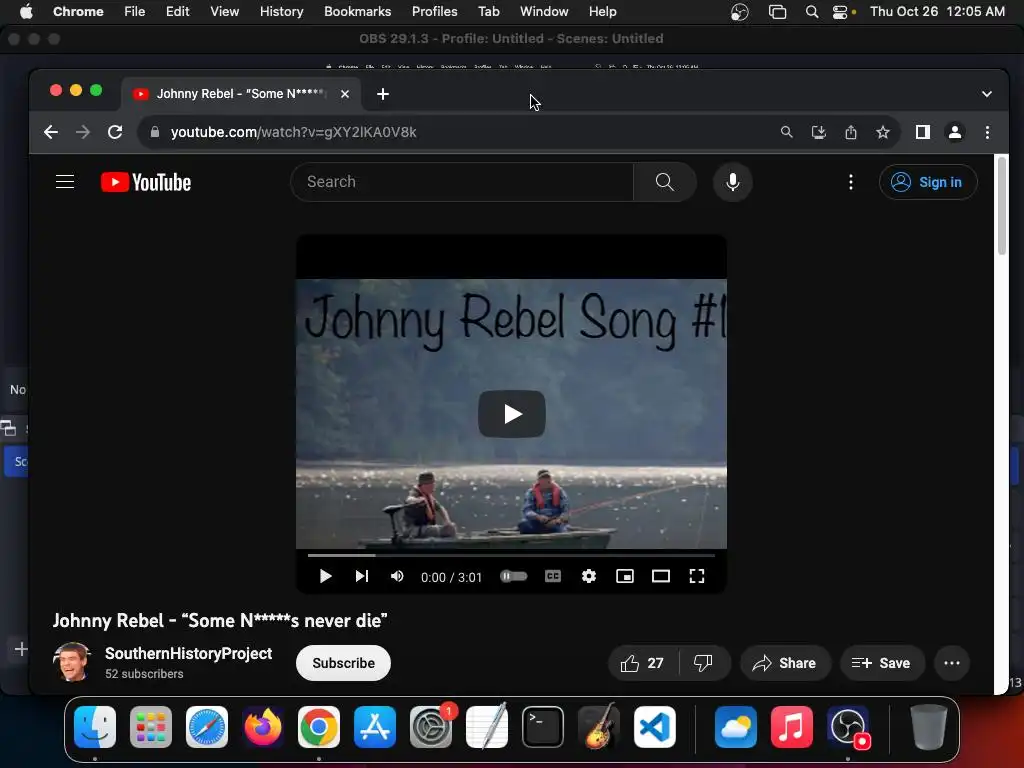Open YouTube settings three-dot menu
The width and height of the screenshot is (1024, 768).
pos(850,182)
